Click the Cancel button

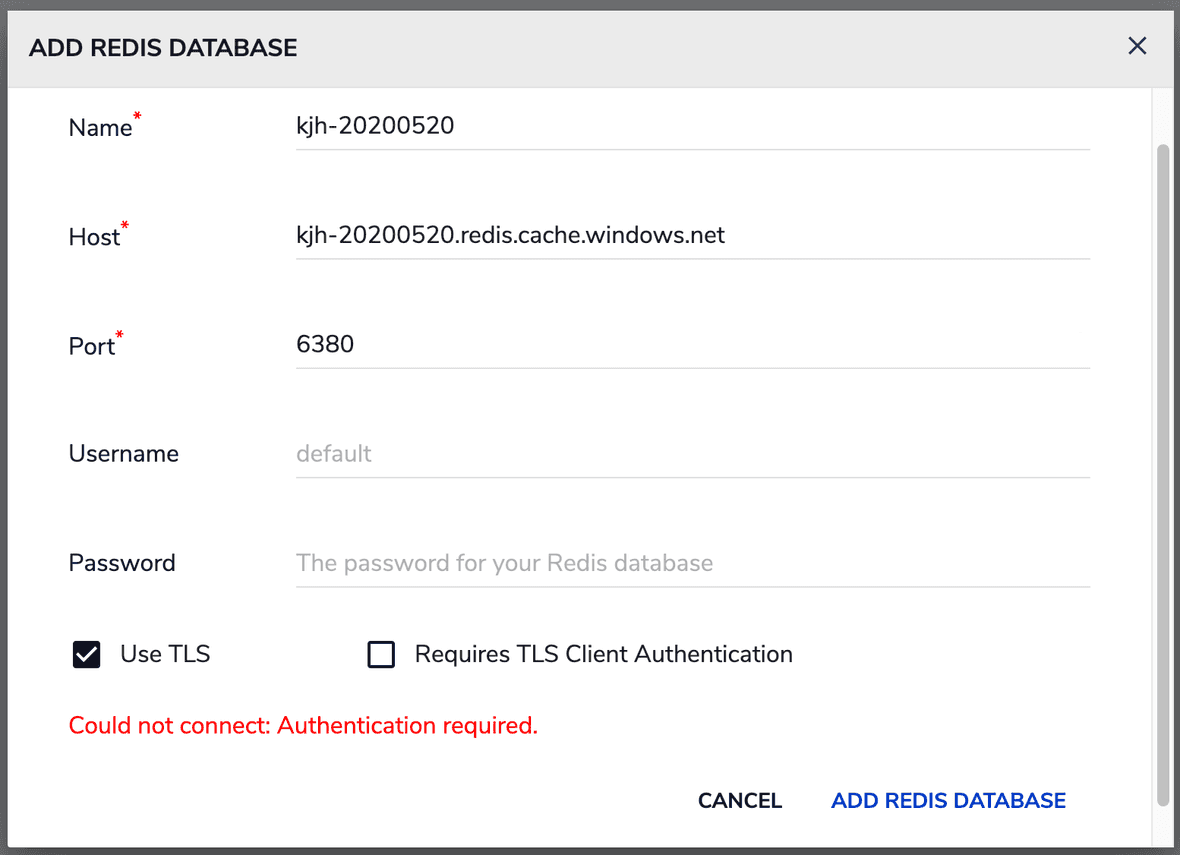[x=739, y=800]
